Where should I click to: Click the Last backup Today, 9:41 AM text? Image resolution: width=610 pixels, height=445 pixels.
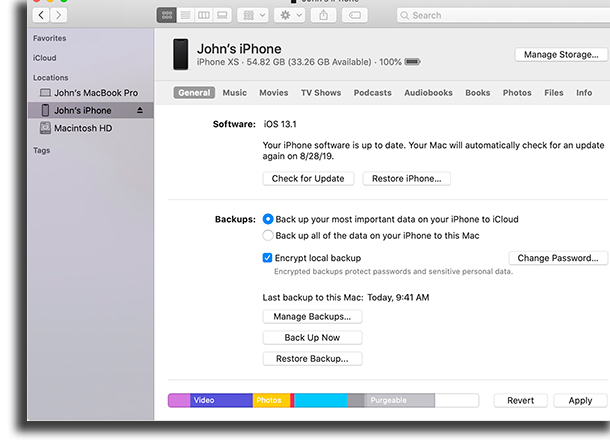346,298
